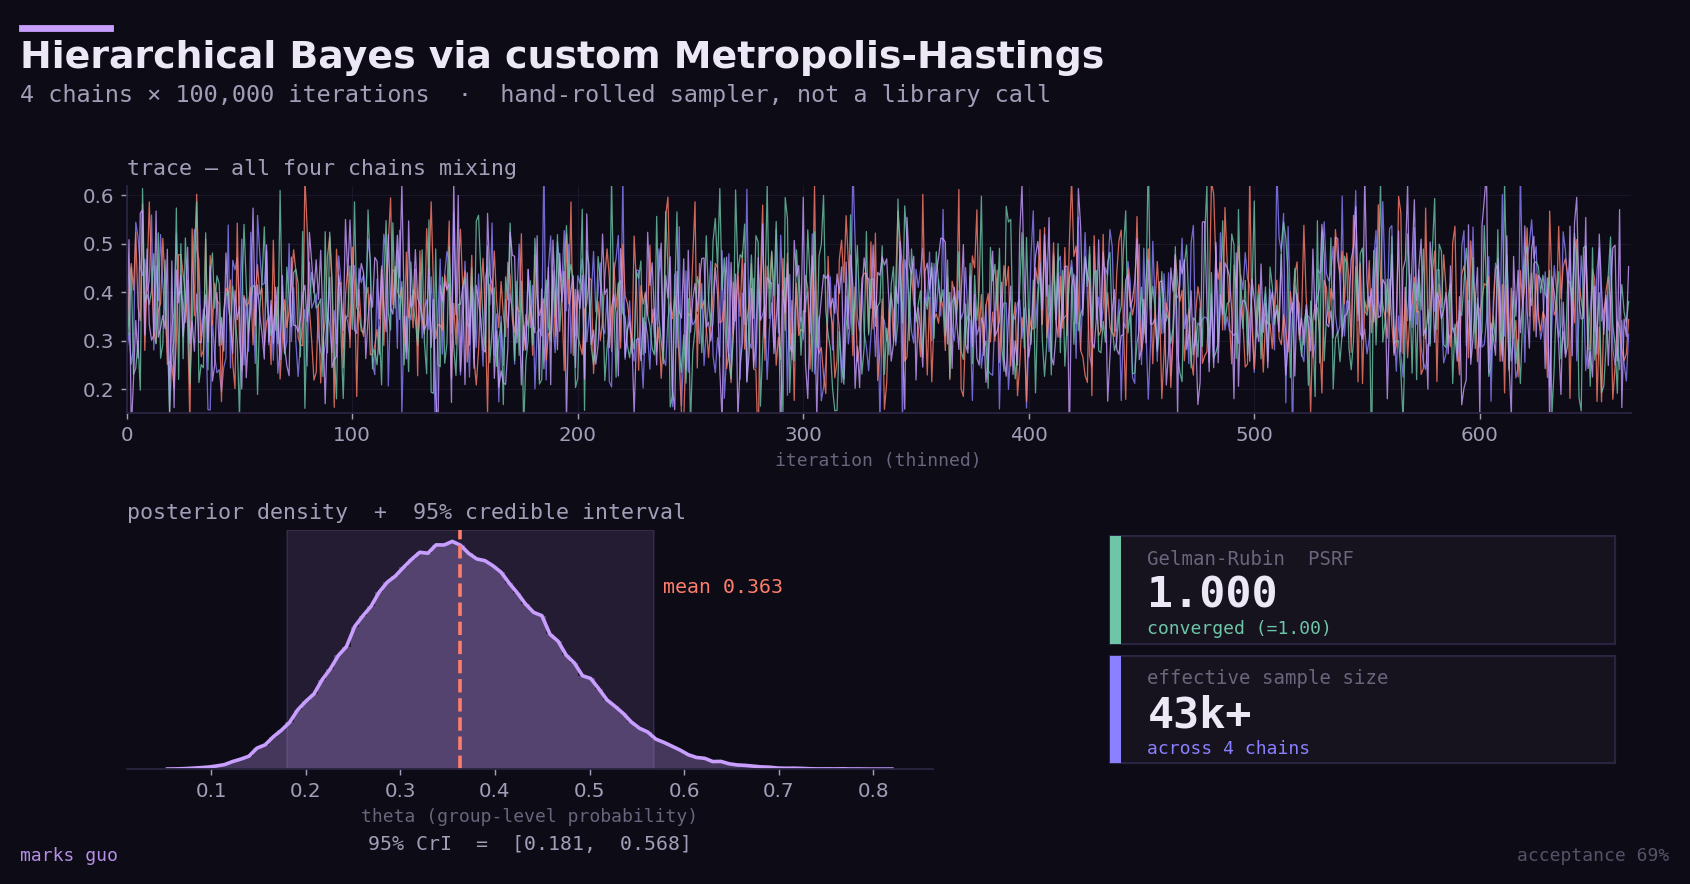Click the 'posterior density + 95% credible interval' heading

[x=406, y=512]
